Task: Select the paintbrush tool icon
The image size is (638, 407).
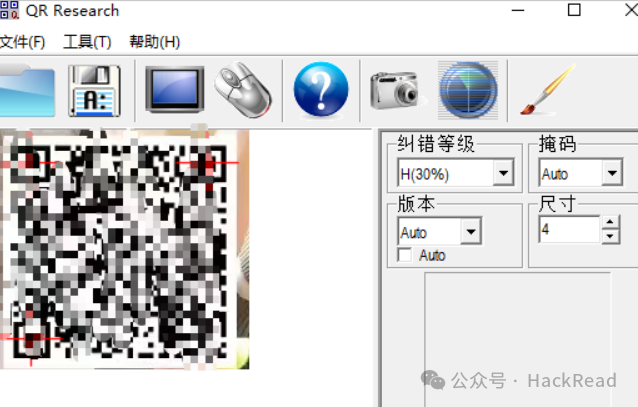Action: point(547,90)
